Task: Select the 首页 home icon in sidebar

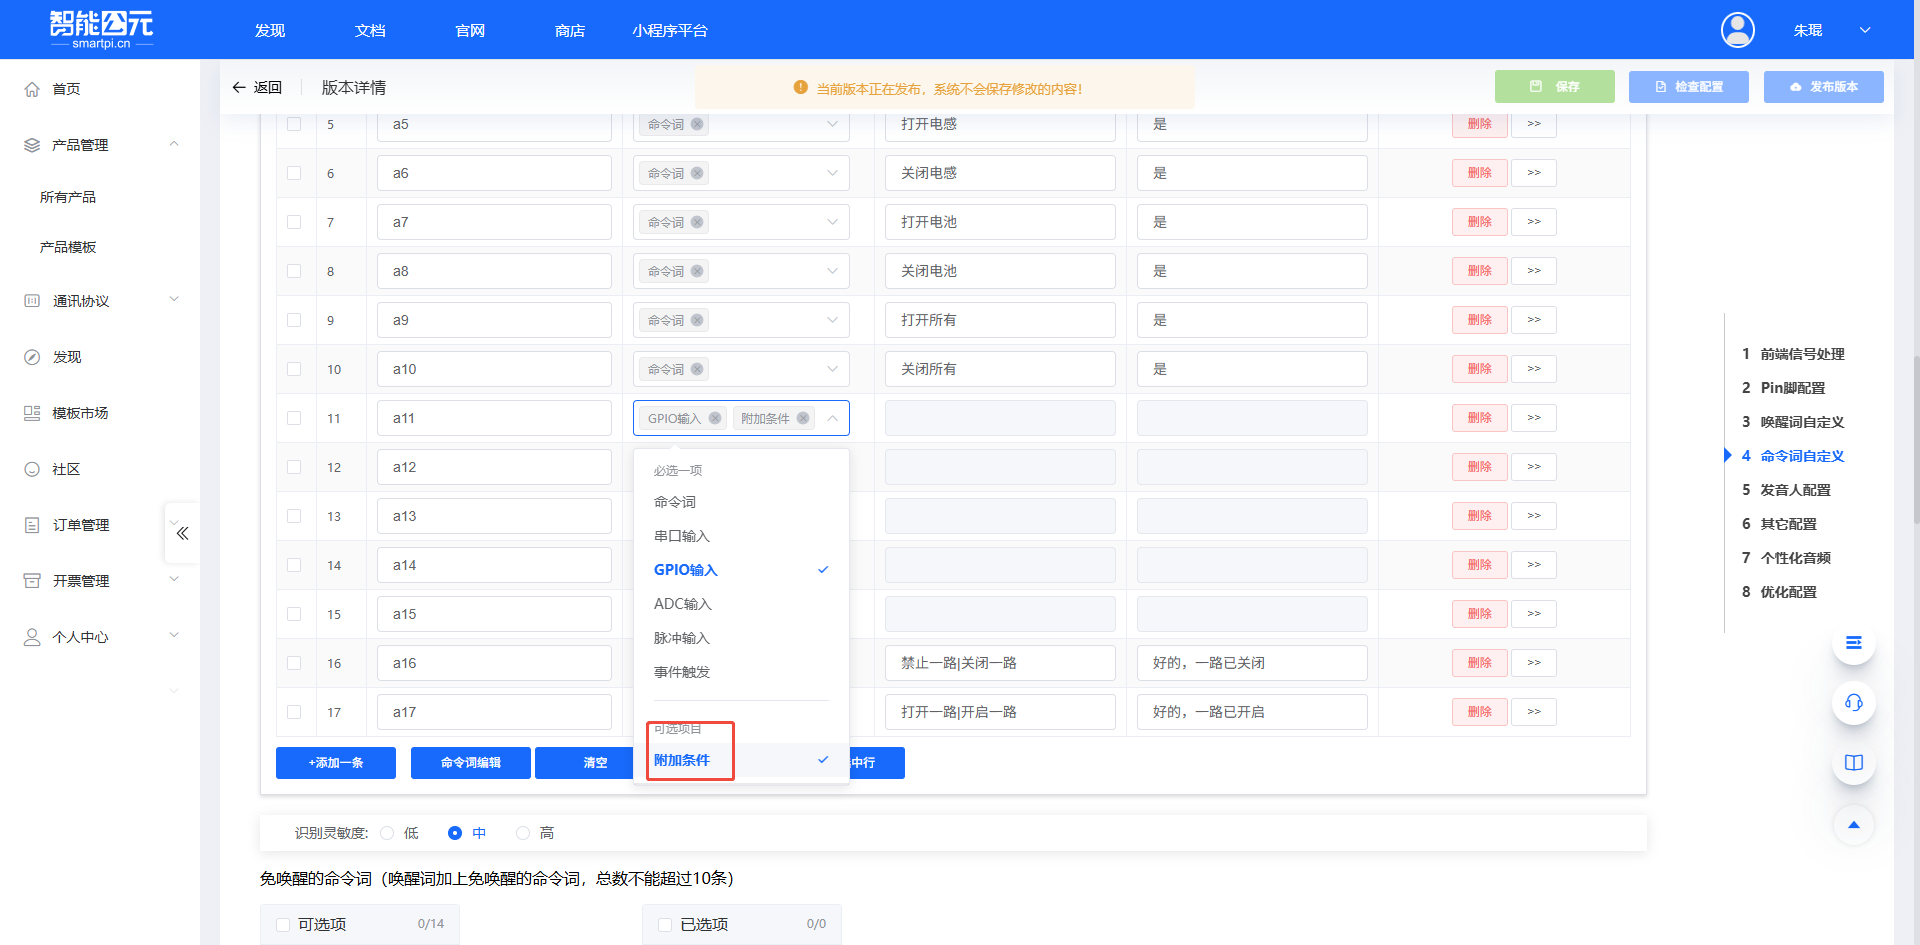Action: (x=31, y=88)
